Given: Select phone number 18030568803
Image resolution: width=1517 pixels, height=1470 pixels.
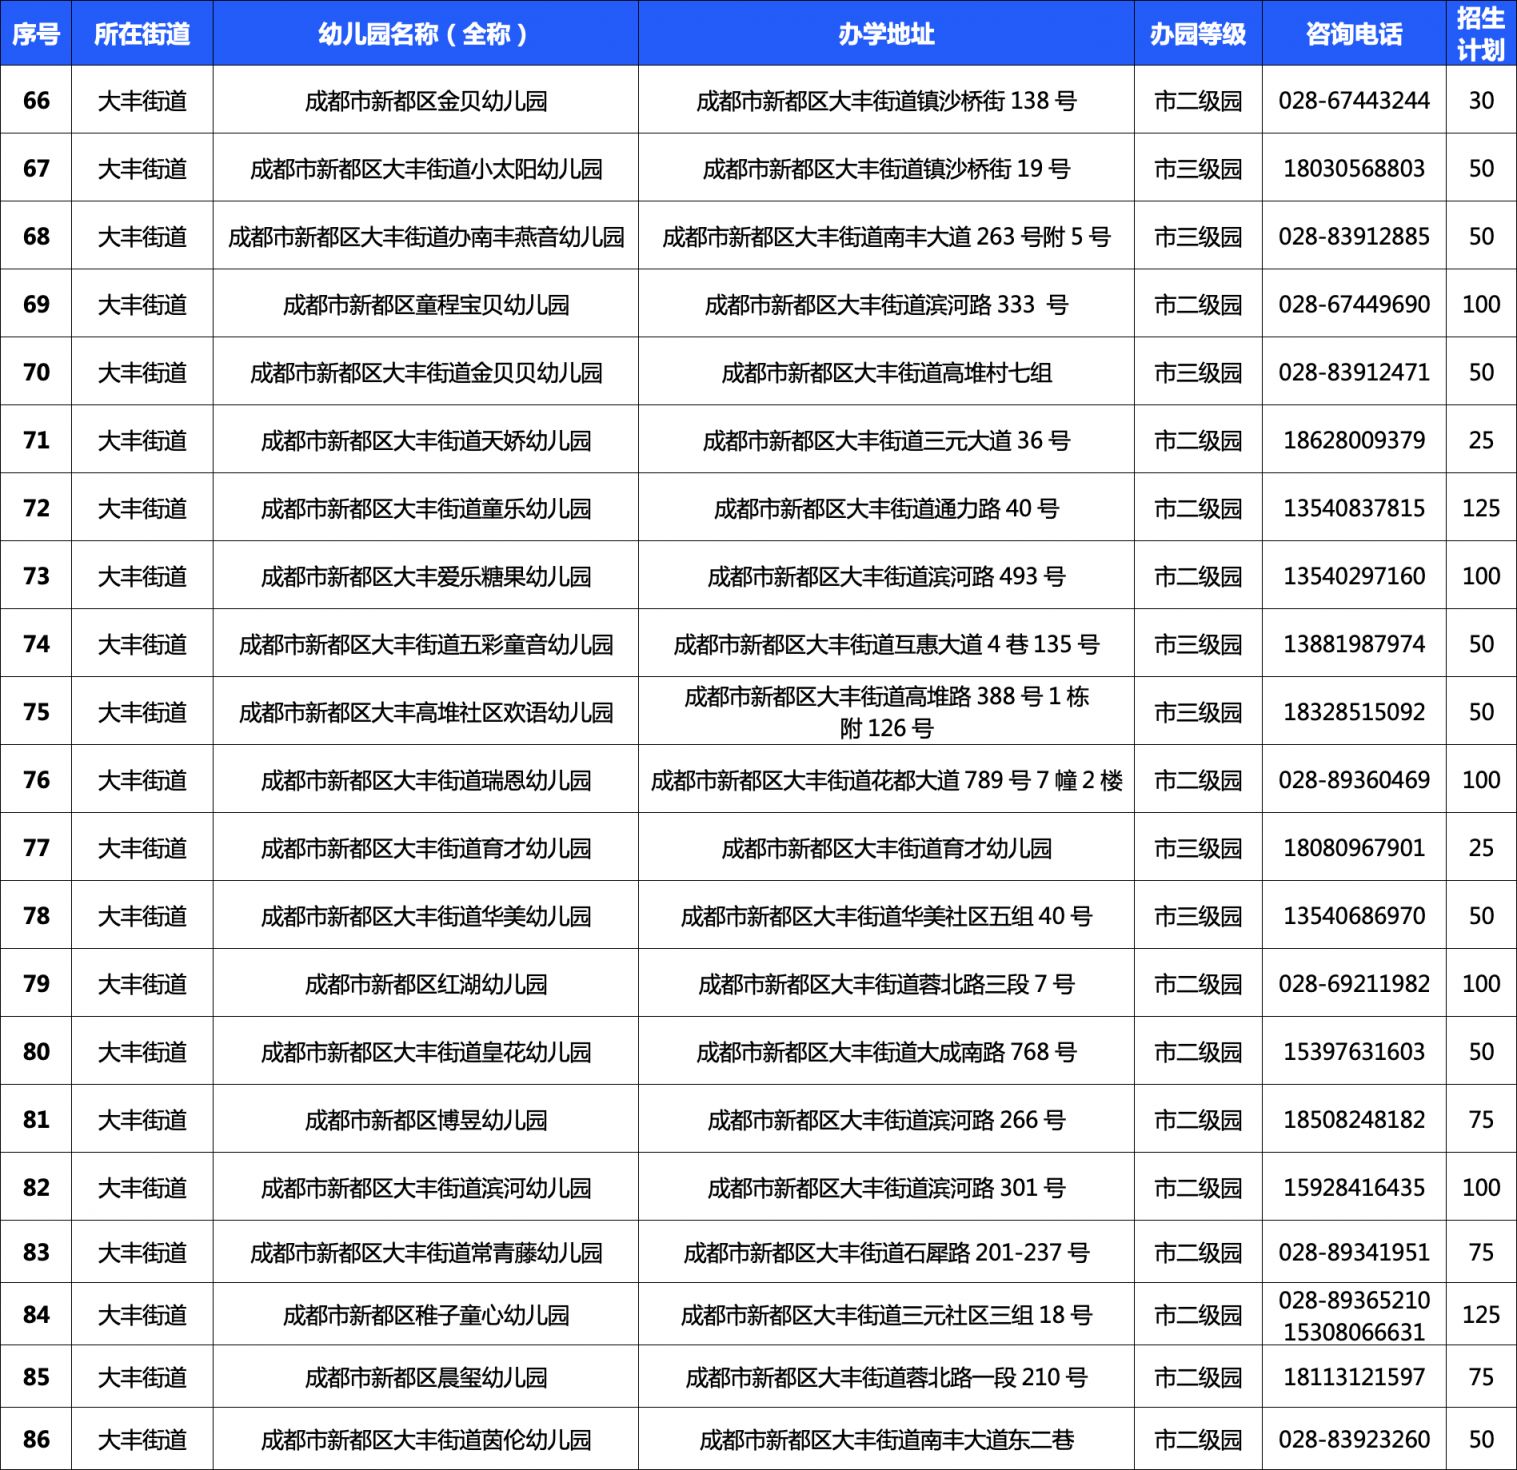Looking at the screenshot, I should click(1354, 169).
